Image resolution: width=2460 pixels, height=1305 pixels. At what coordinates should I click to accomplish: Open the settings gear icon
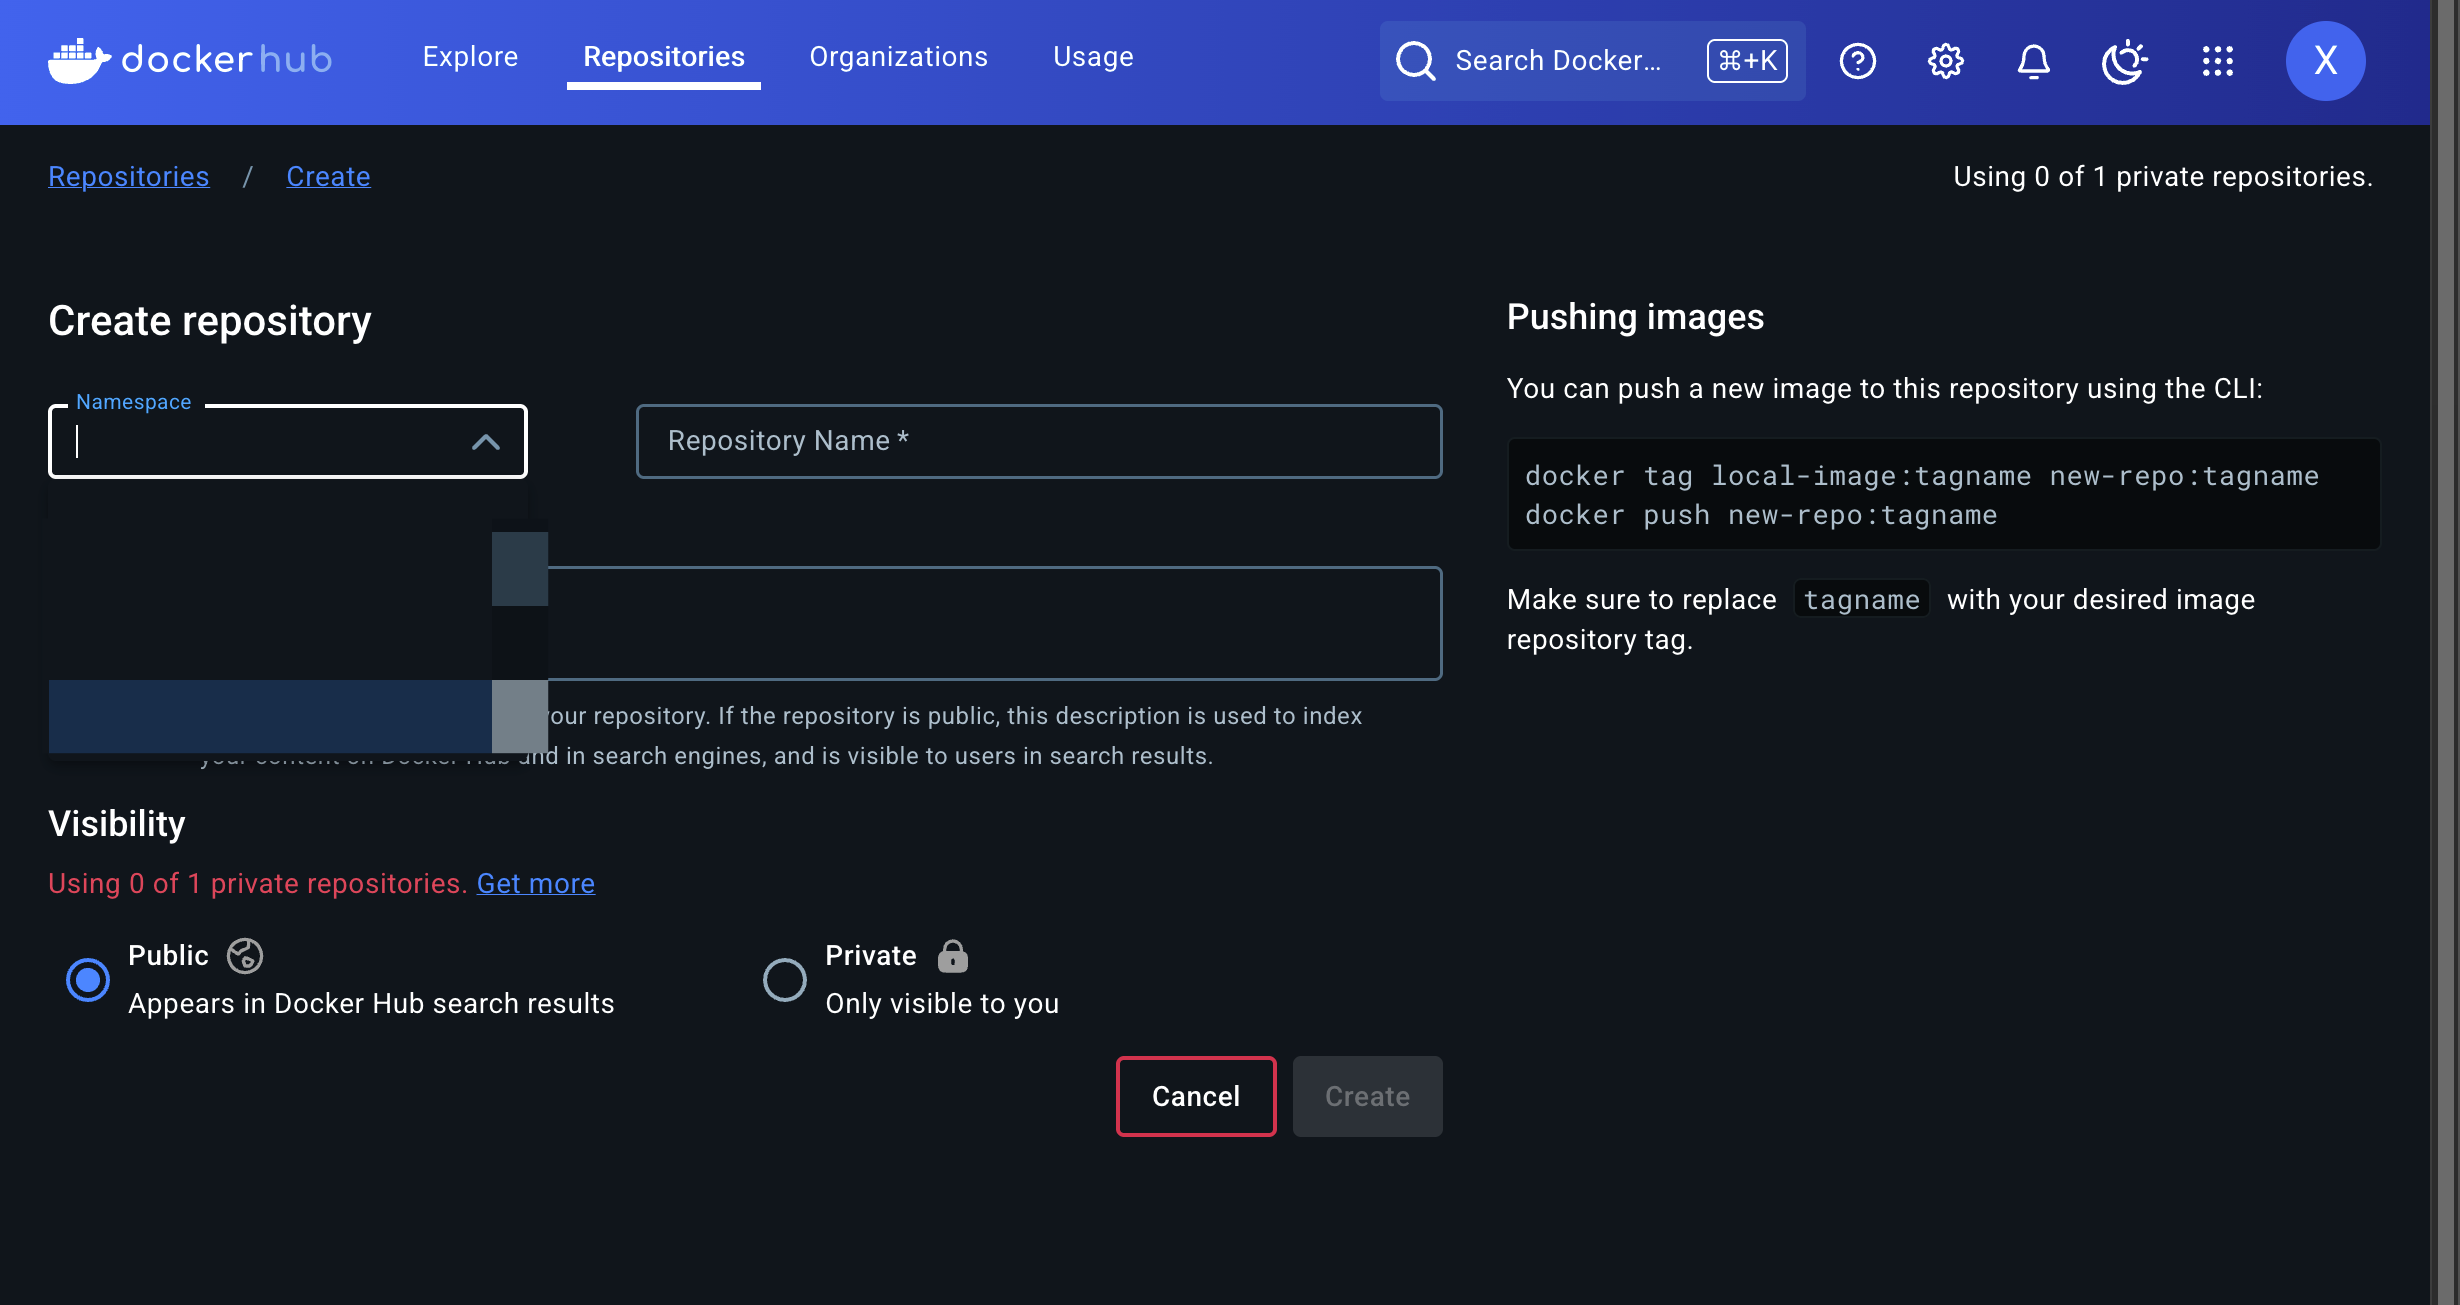click(1945, 61)
